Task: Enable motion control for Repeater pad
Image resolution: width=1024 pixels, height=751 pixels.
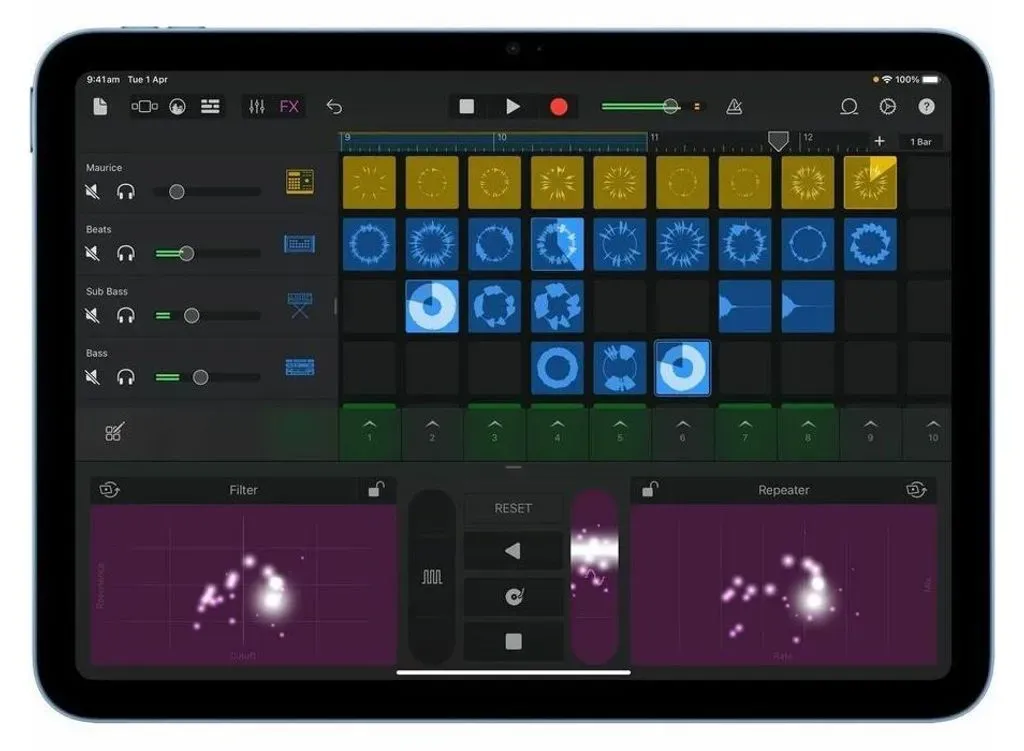Action: pyautogui.click(x=916, y=489)
